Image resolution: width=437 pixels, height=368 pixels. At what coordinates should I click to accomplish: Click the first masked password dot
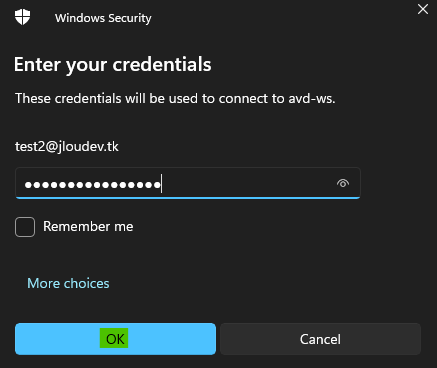click(x=28, y=185)
